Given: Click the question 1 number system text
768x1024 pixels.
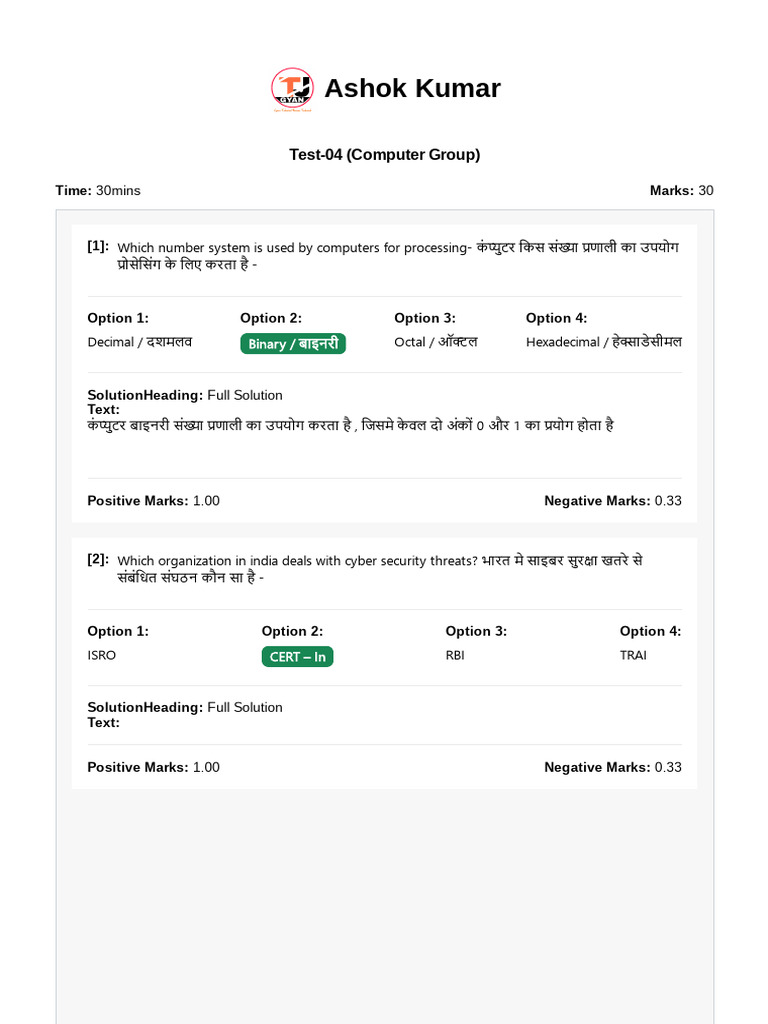Looking at the screenshot, I should pyautogui.click(x=398, y=256).
